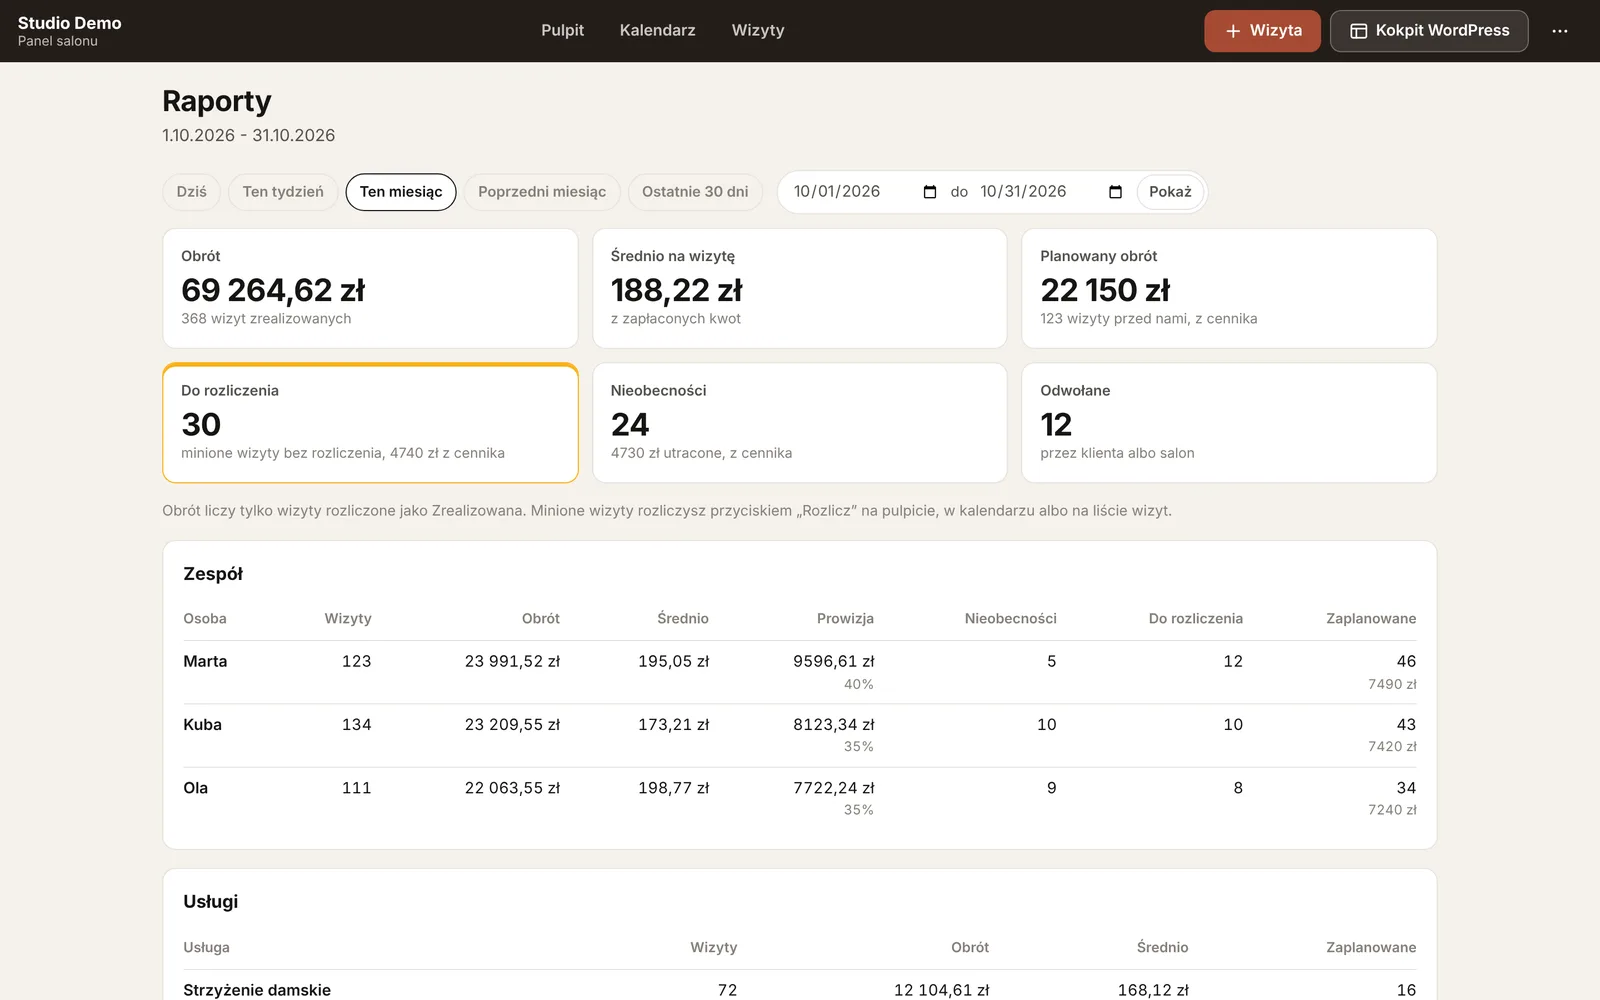Select Ola in the Zespół table
The image size is (1600, 1000).
pyautogui.click(x=195, y=788)
